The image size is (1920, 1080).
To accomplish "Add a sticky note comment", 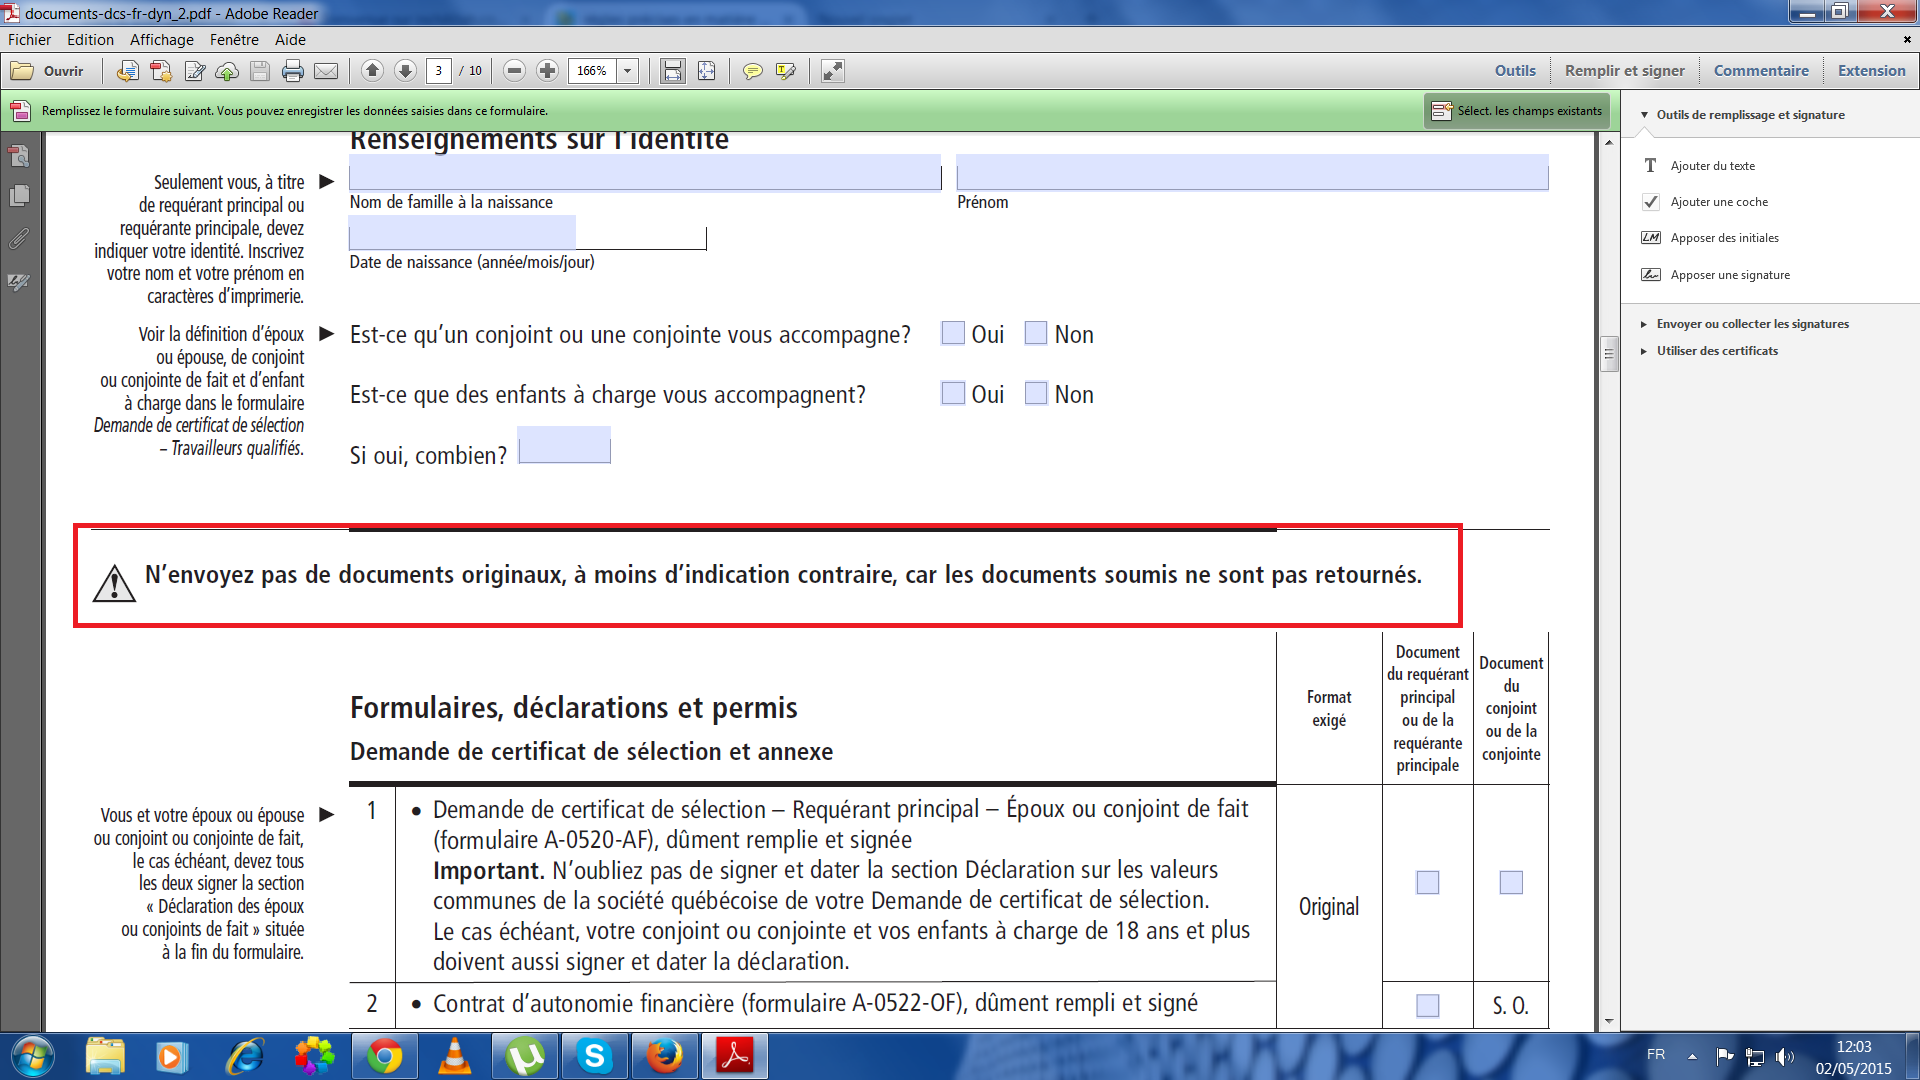I will coord(752,71).
